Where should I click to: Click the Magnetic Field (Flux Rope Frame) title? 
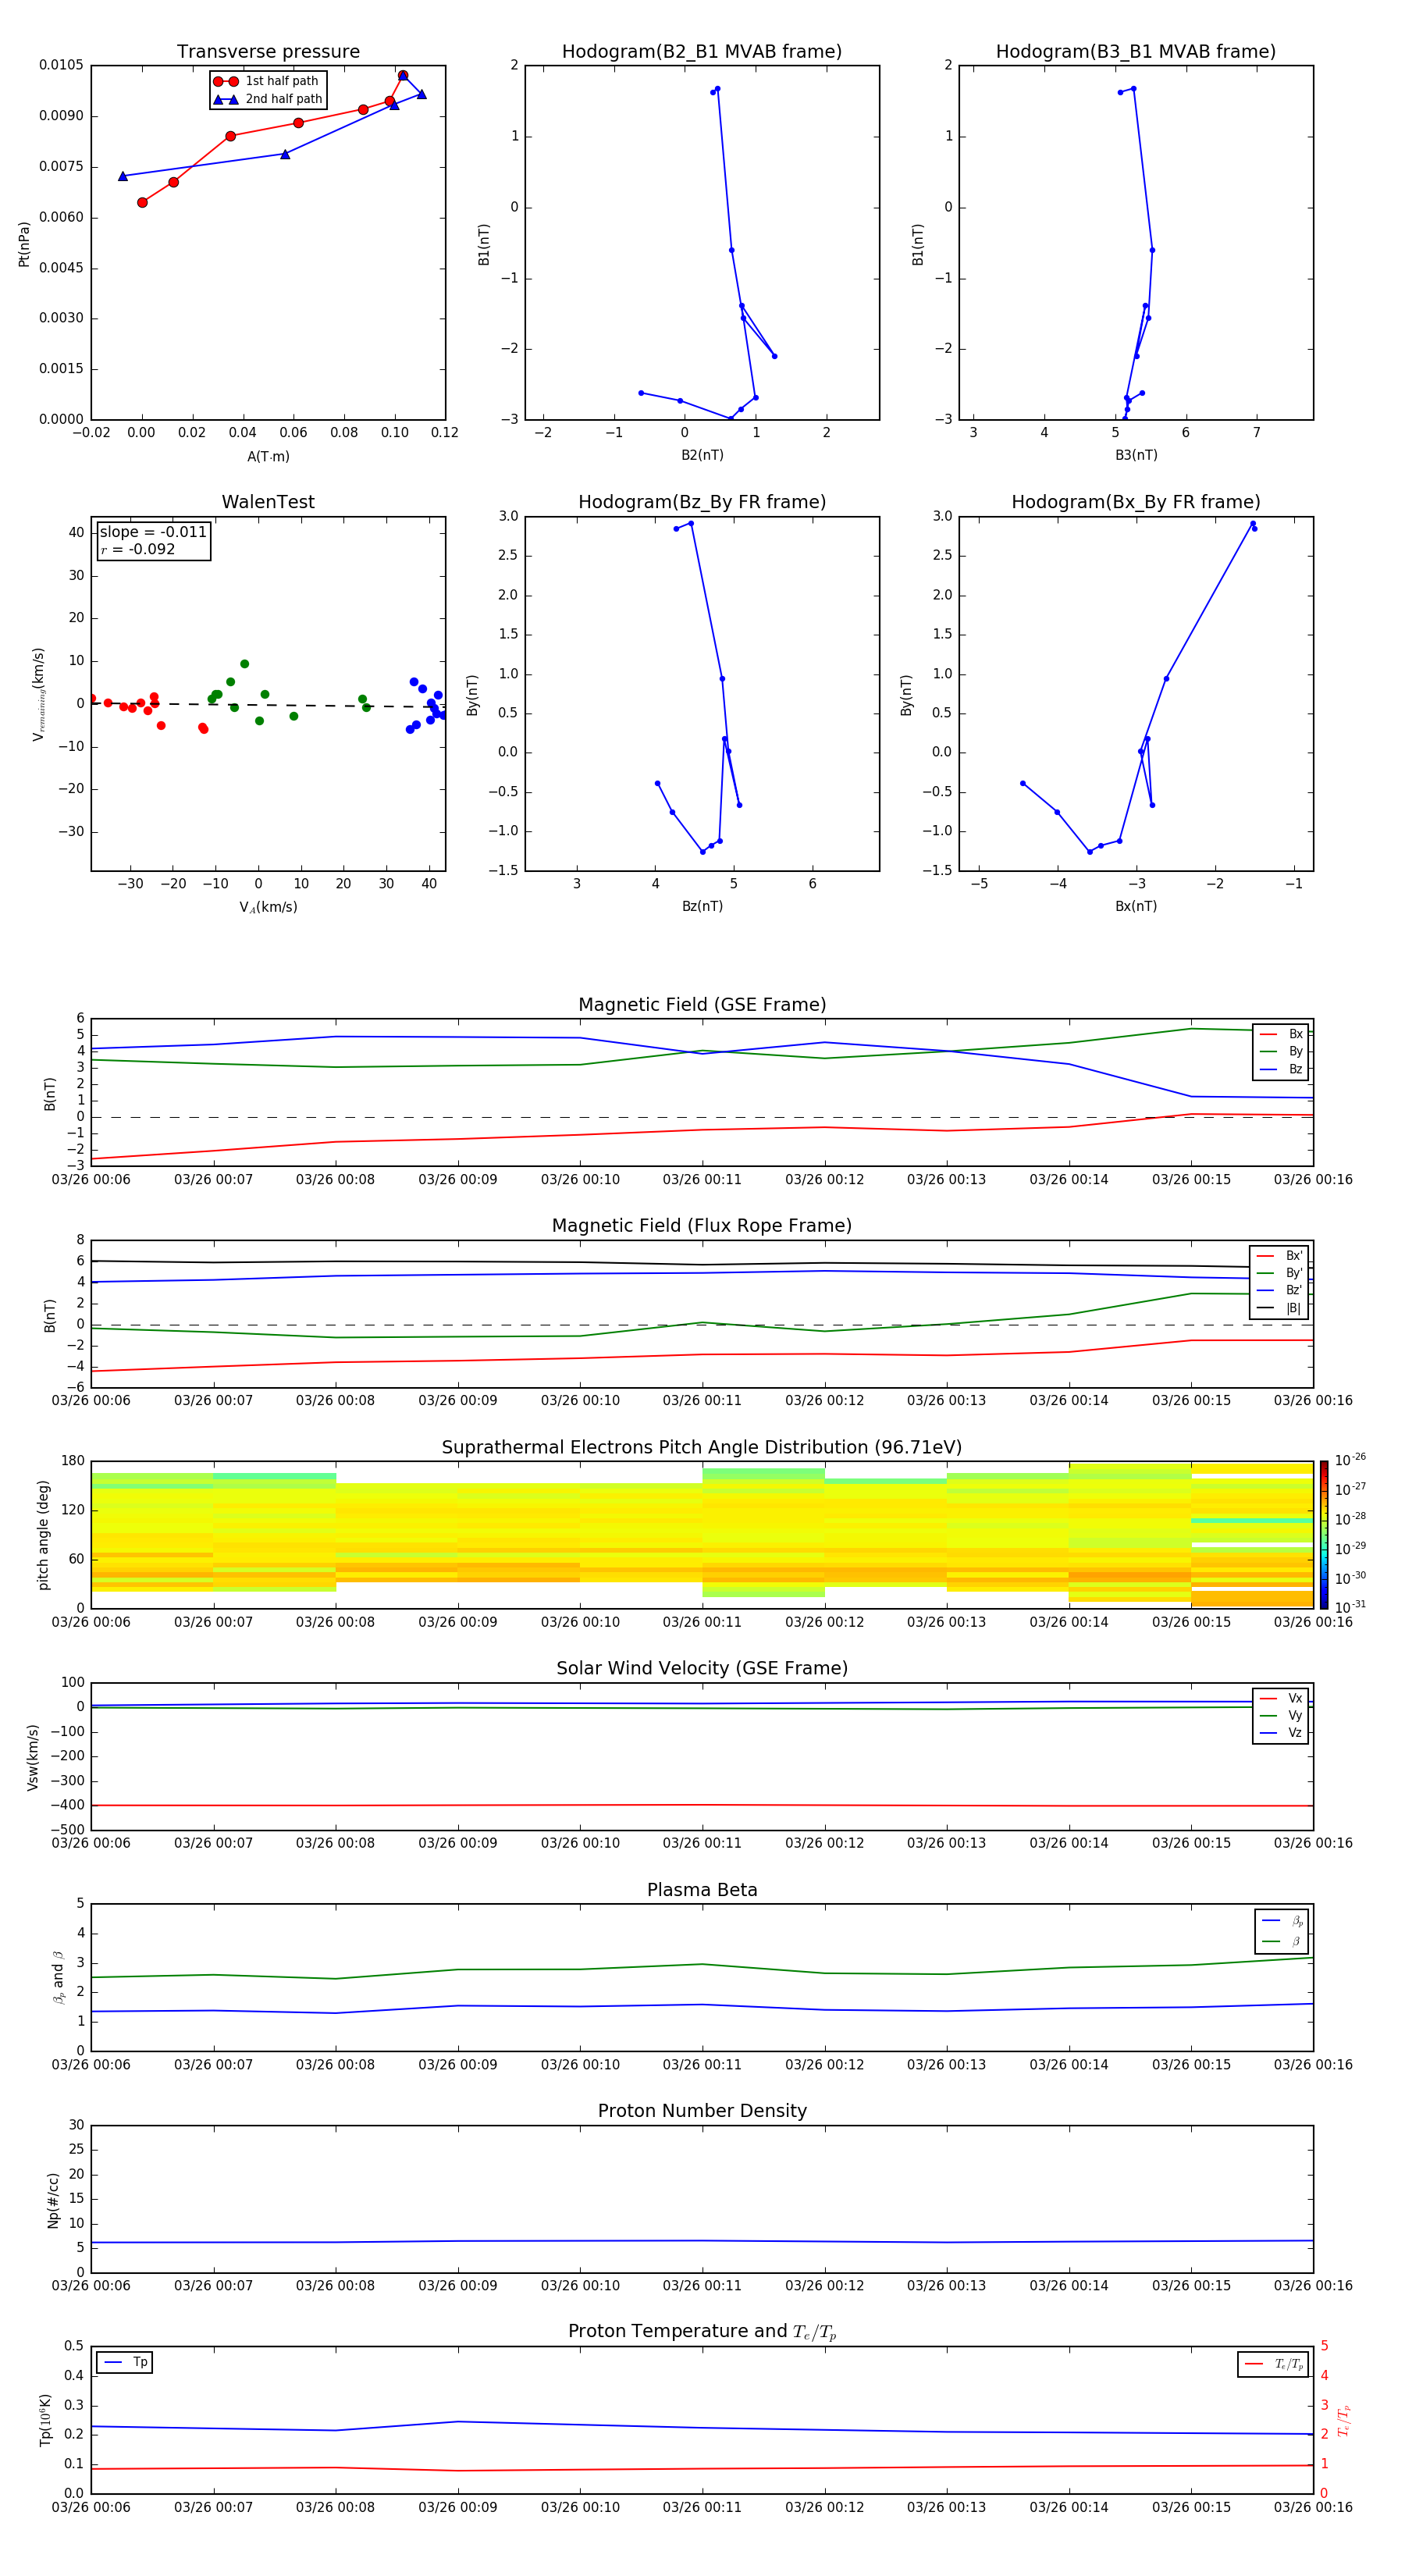coord(702,1226)
